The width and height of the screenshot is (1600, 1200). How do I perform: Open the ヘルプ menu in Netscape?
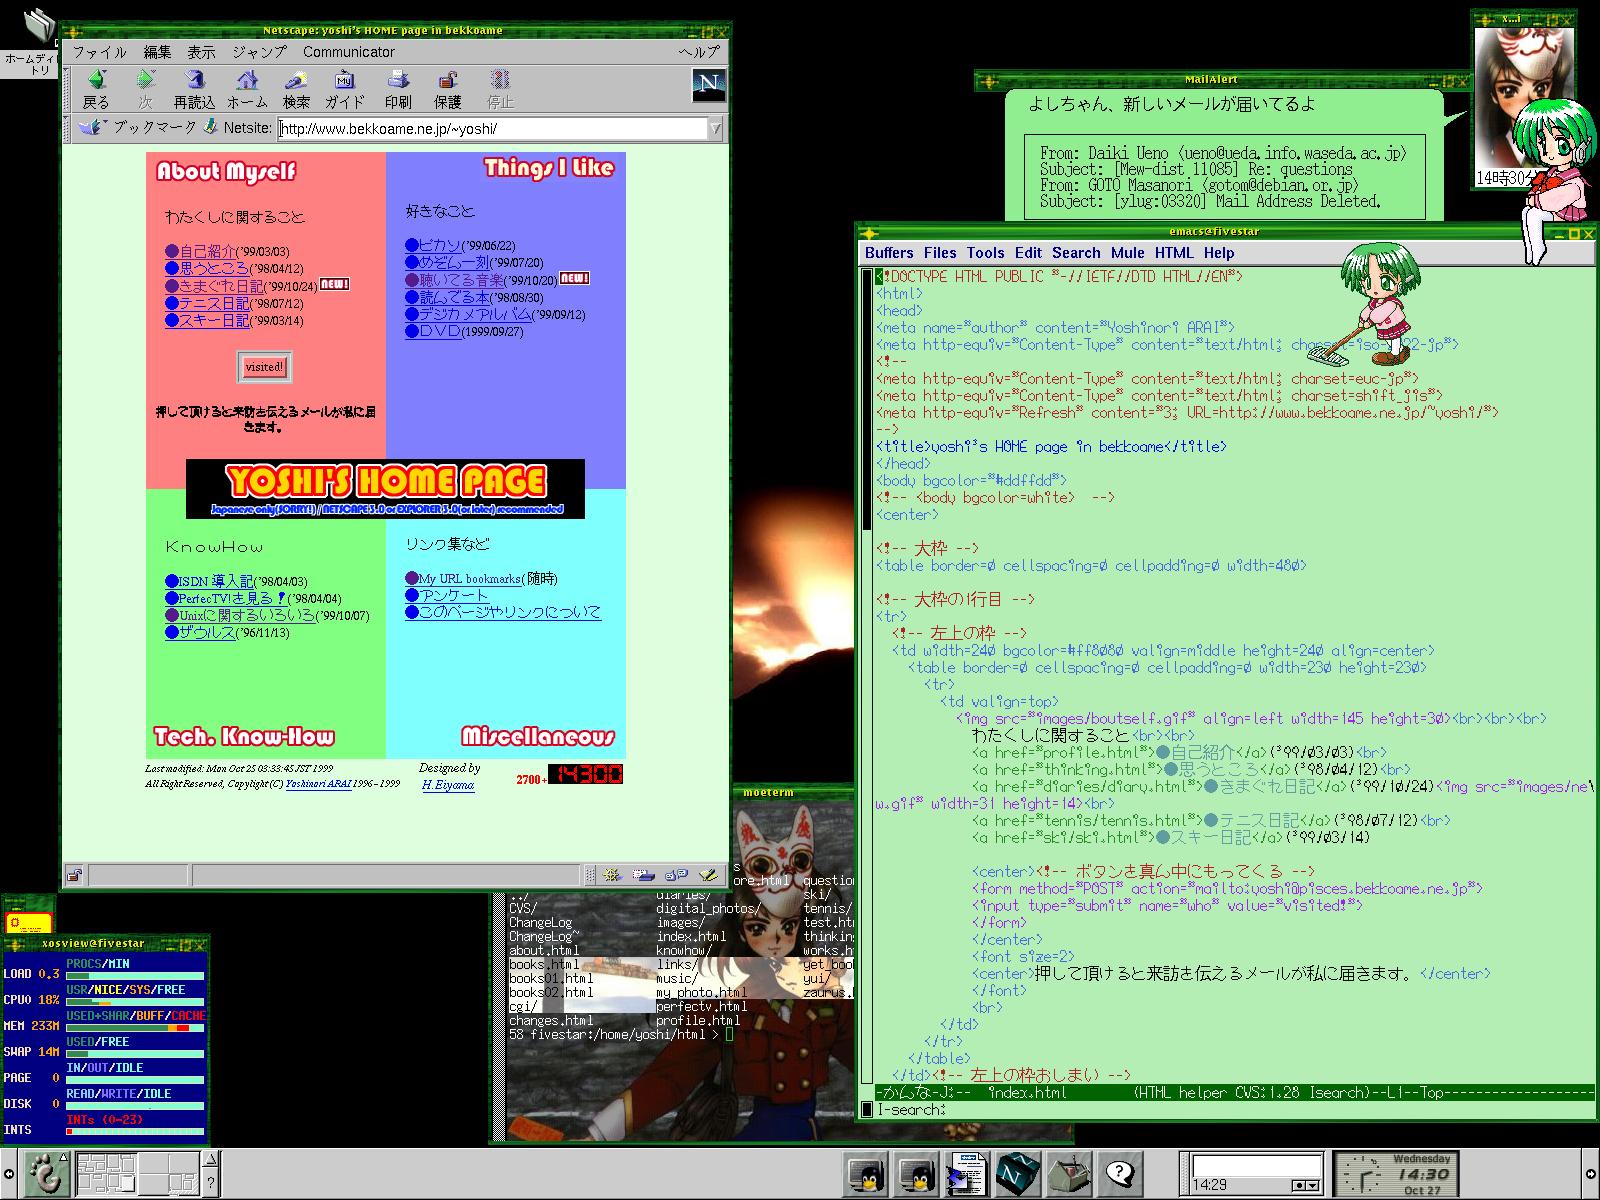[699, 52]
